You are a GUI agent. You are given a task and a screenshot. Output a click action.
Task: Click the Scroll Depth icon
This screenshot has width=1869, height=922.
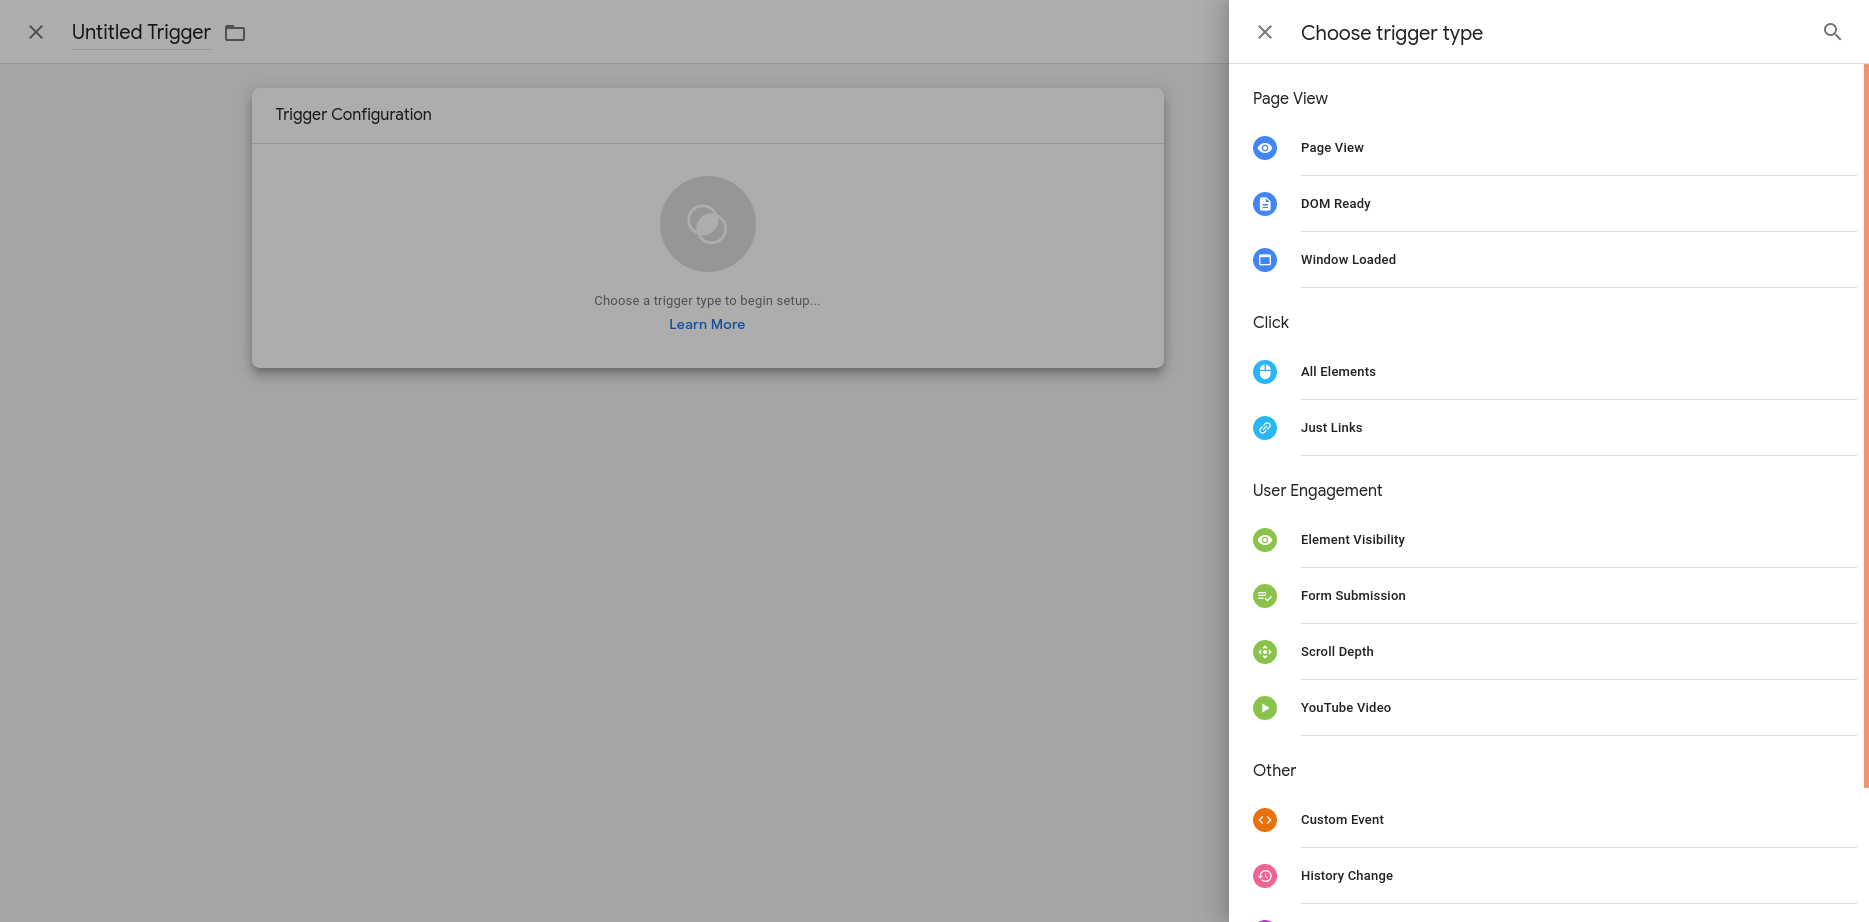pos(1265,652)
